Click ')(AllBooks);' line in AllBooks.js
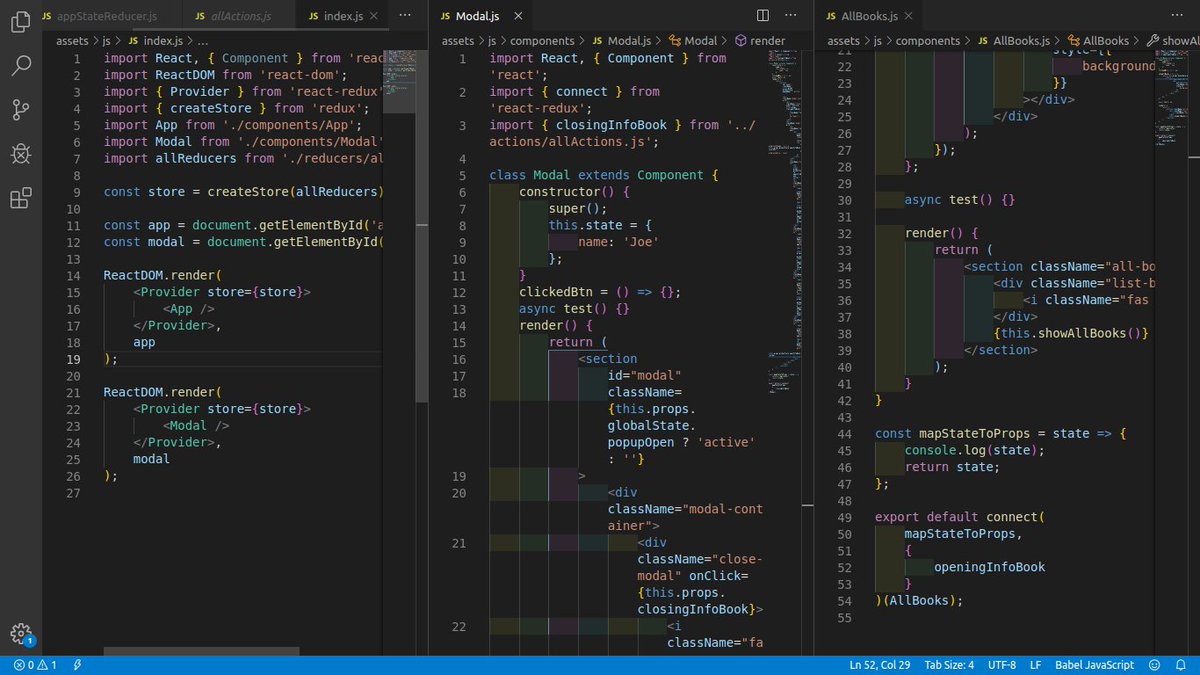This screenshot has width=1200, height=675. point(919,601)
